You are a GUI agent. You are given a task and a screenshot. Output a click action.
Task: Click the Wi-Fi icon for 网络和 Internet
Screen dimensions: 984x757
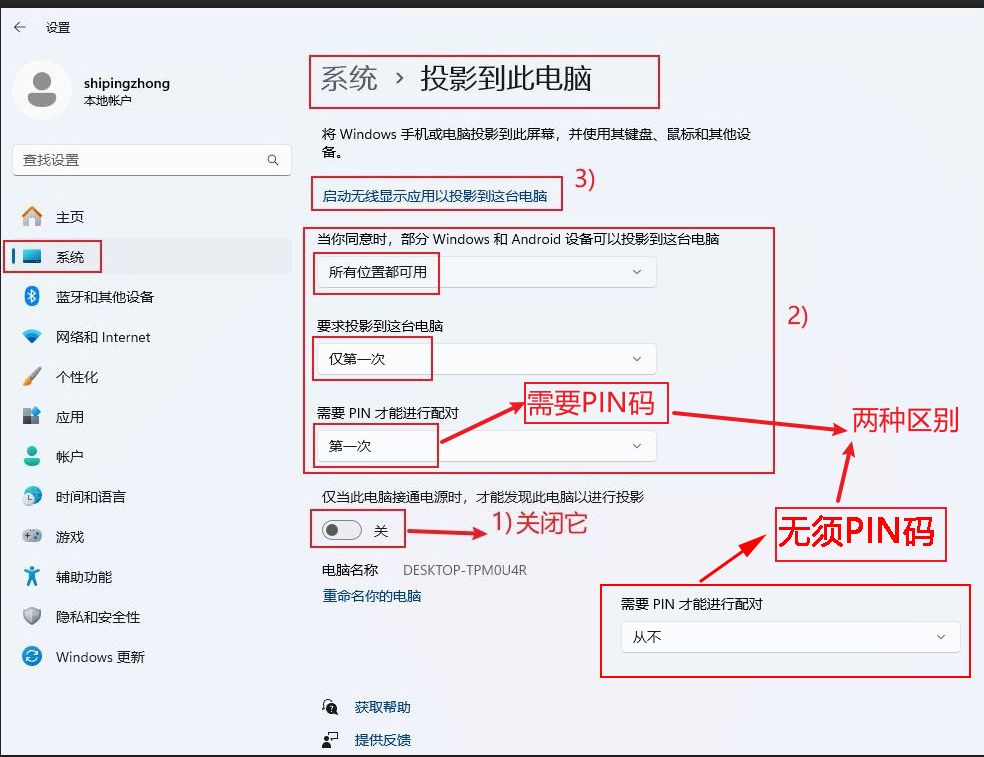(33, 337)
